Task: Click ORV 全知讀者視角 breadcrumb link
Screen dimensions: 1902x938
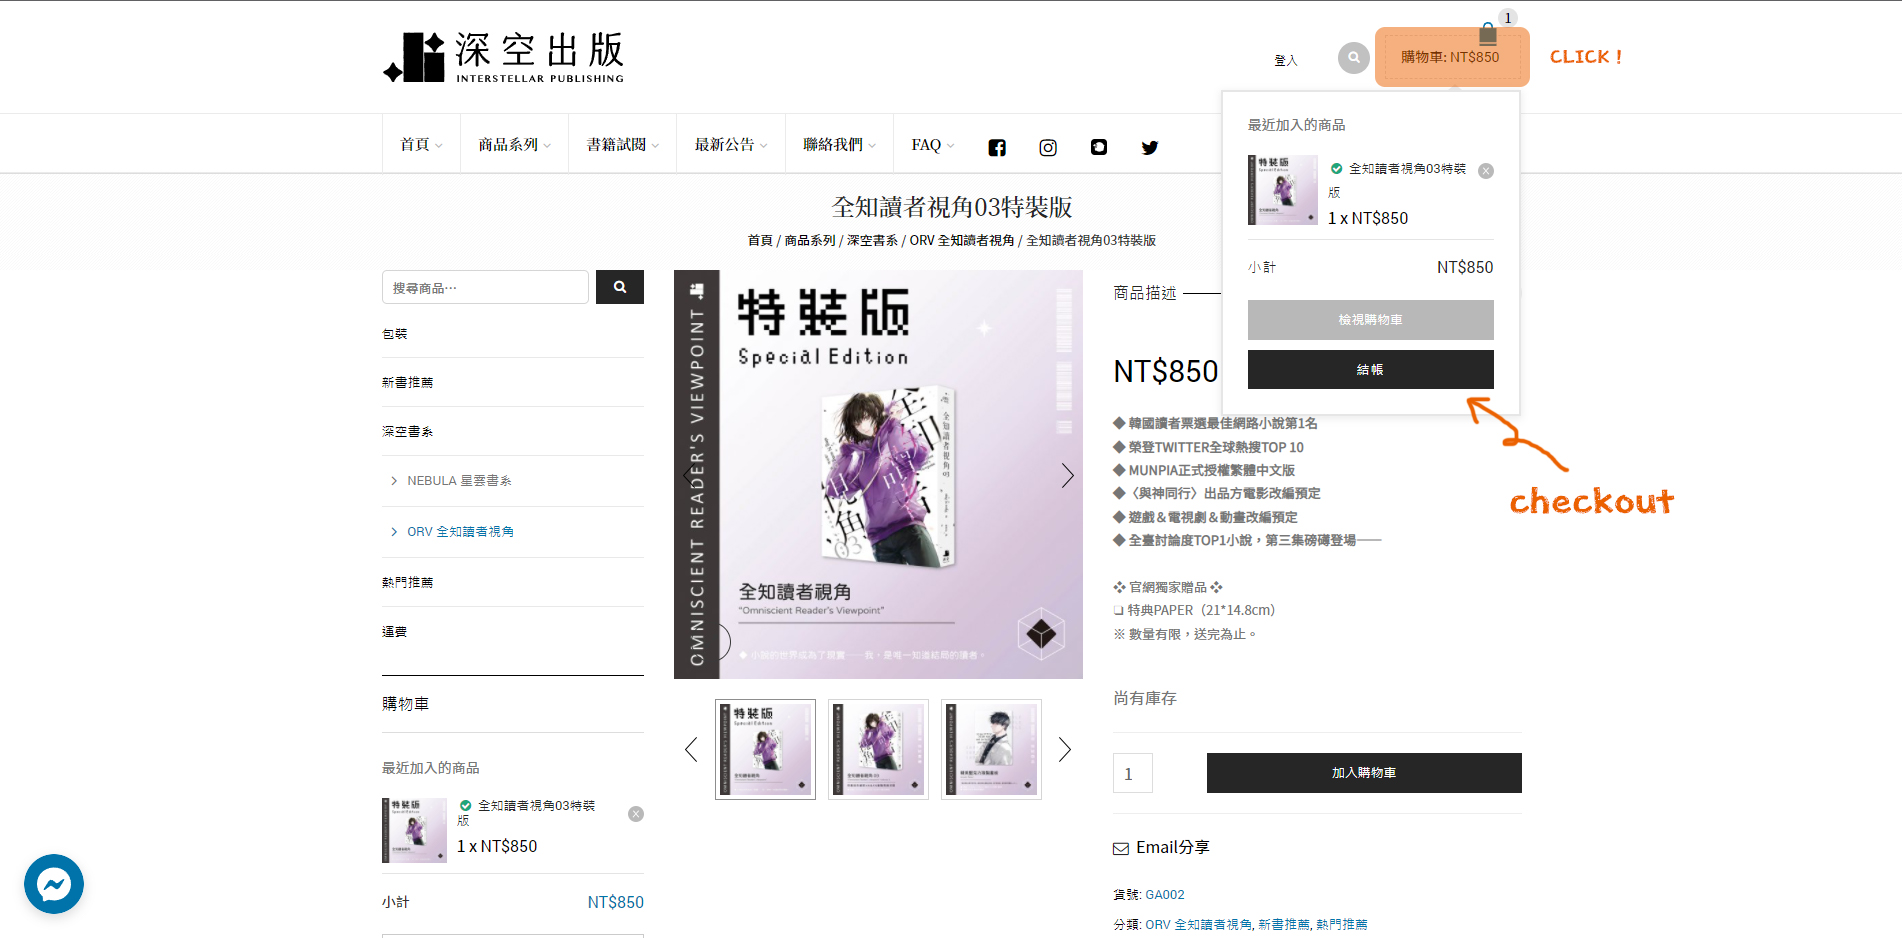Action: click(x=962, y=241)
